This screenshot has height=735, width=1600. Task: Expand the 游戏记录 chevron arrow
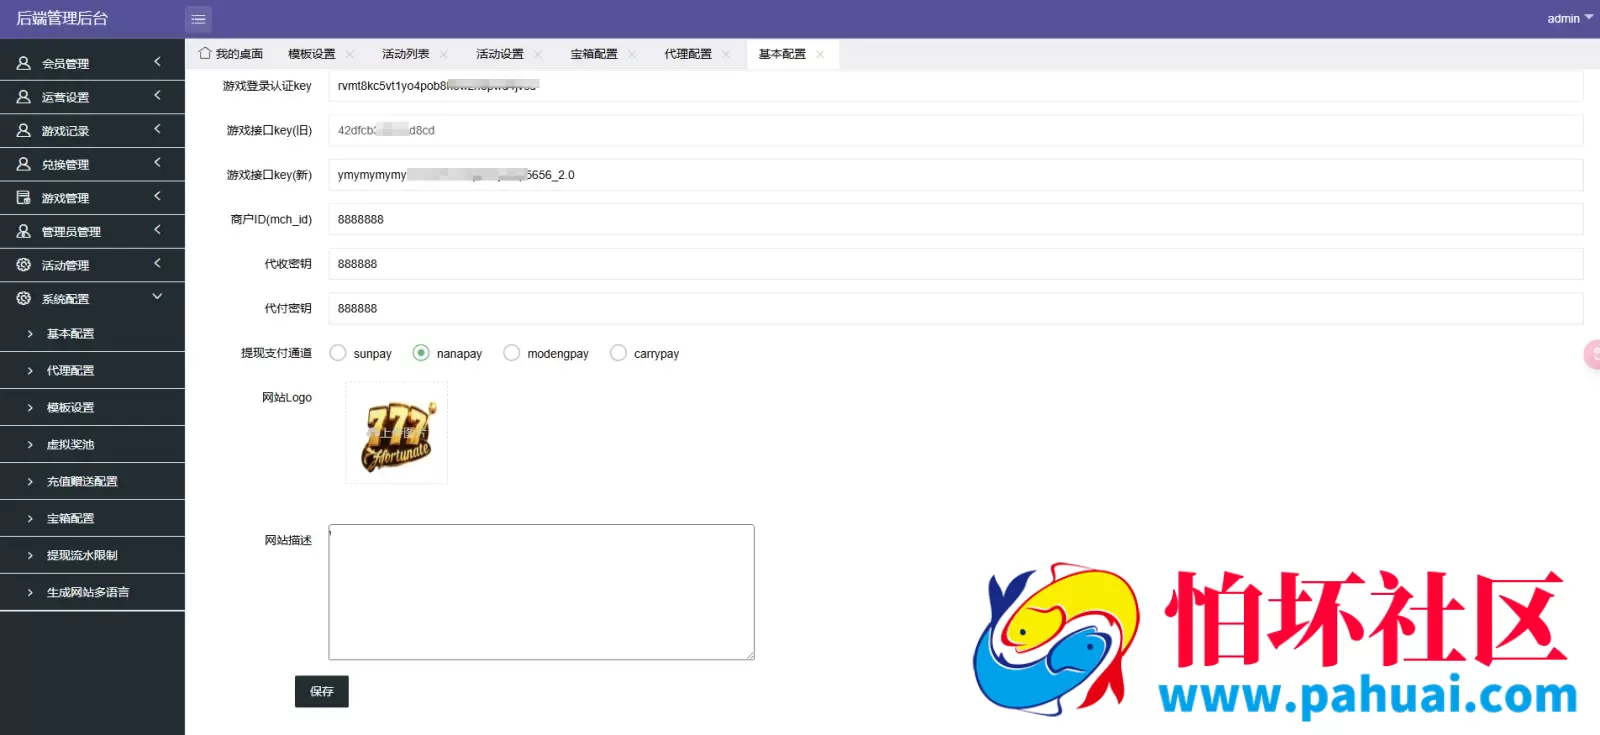157,129
